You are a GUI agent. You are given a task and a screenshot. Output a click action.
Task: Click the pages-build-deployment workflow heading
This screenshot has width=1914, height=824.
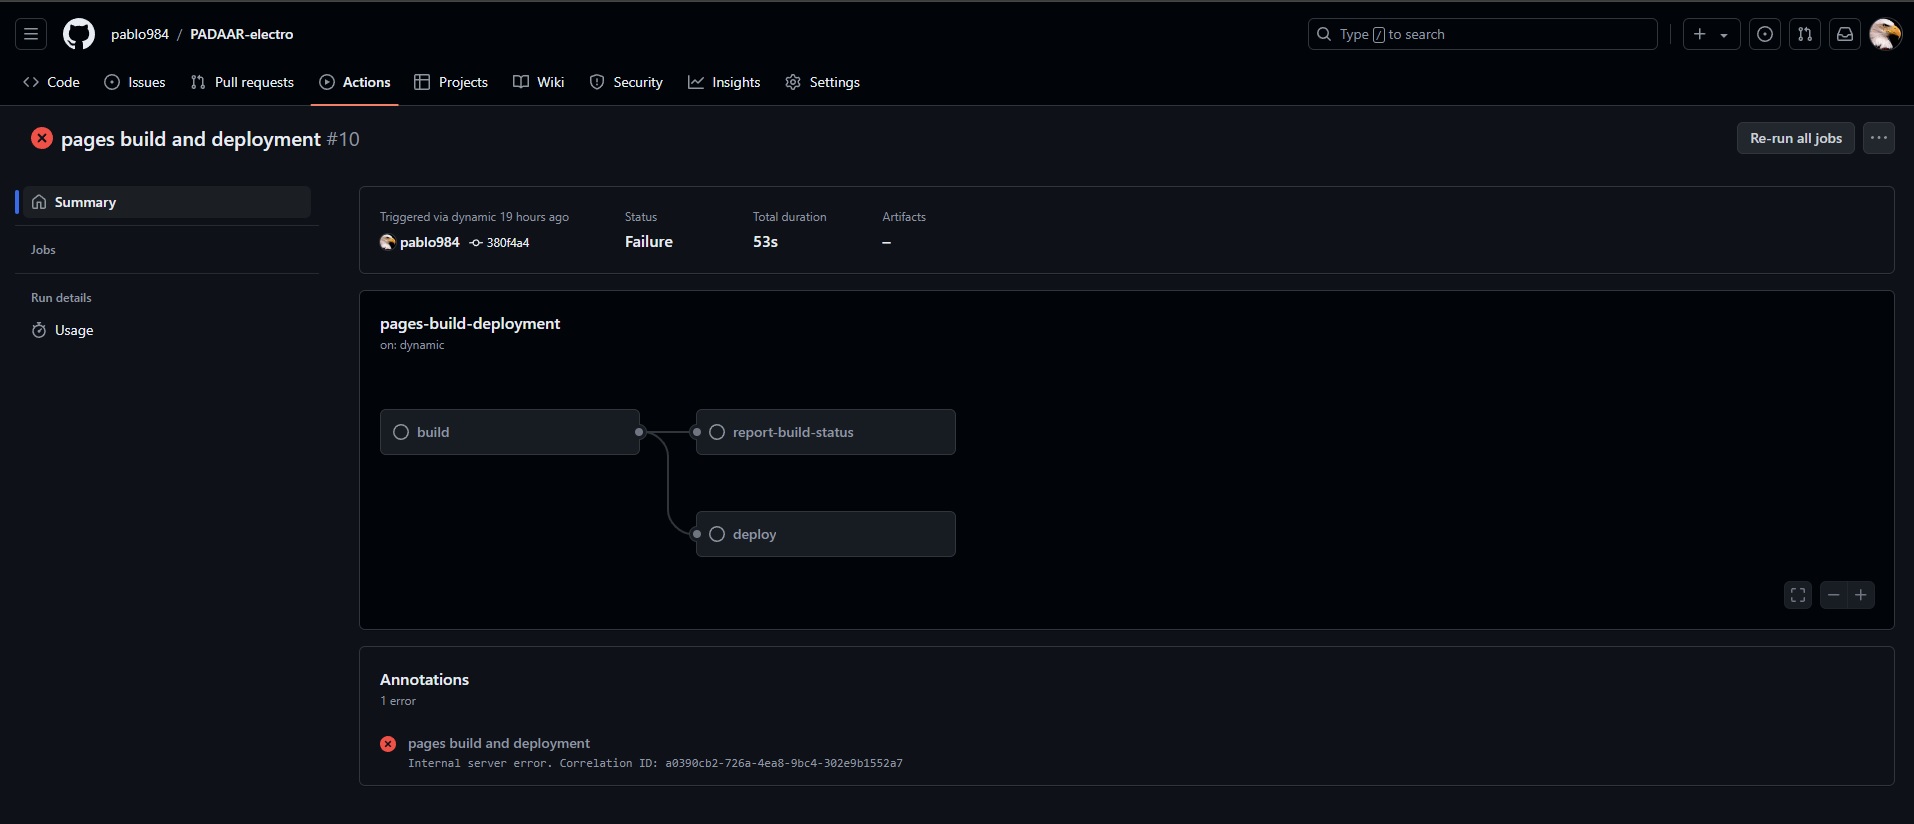point(470,323)
